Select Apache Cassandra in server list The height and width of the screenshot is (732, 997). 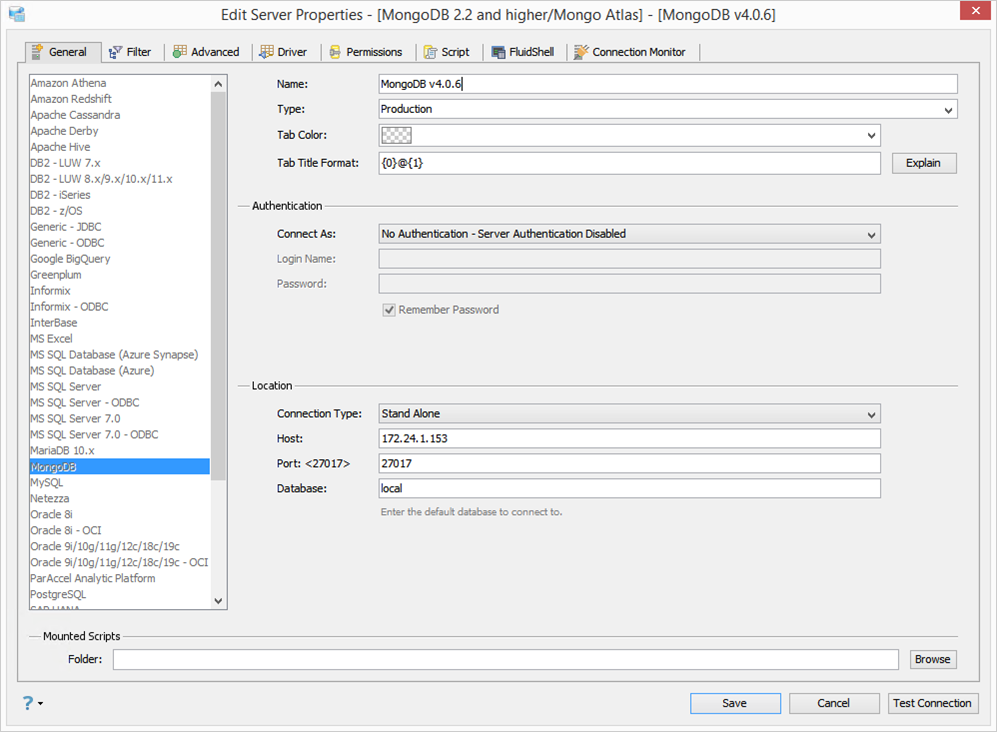[x=120, y=115]
